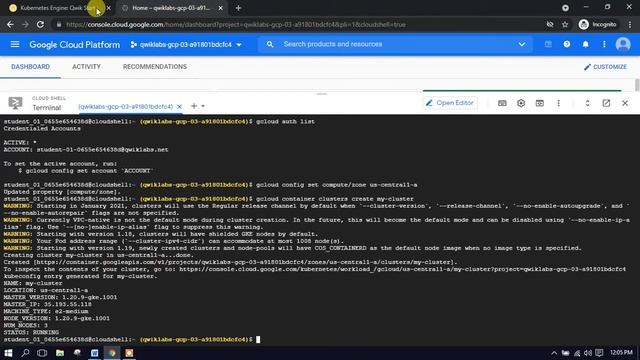The height and width of the screenshot is (360, 640).
Task: Click the Google Cloud Platform logo text
Action: pos(75,44)
